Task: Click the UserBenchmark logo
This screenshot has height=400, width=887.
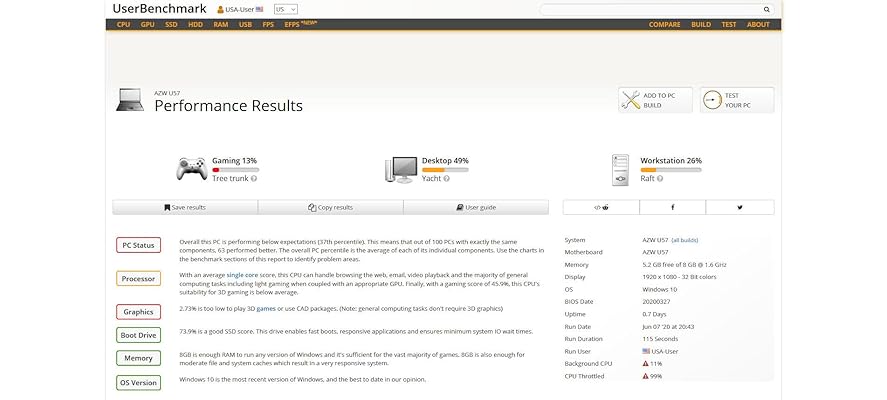Action: click(160, 9)
